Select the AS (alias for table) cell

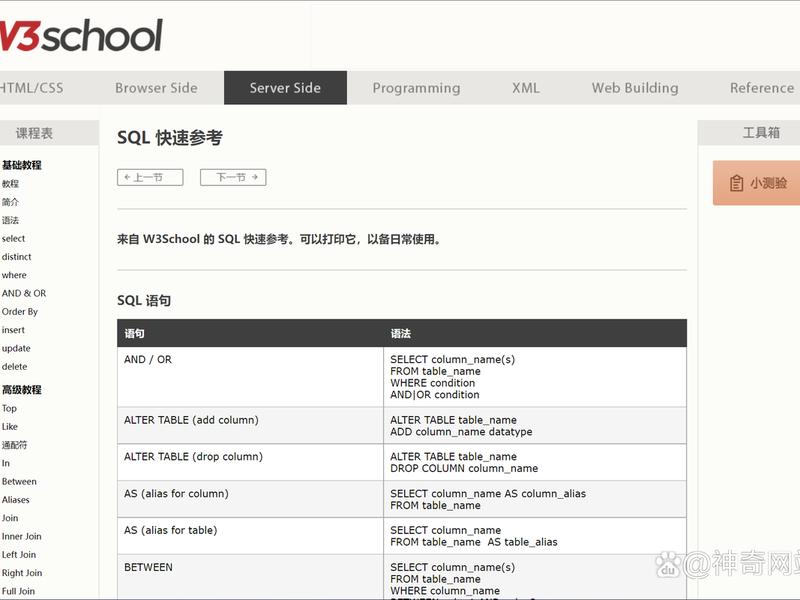click(x=250, y=536)
